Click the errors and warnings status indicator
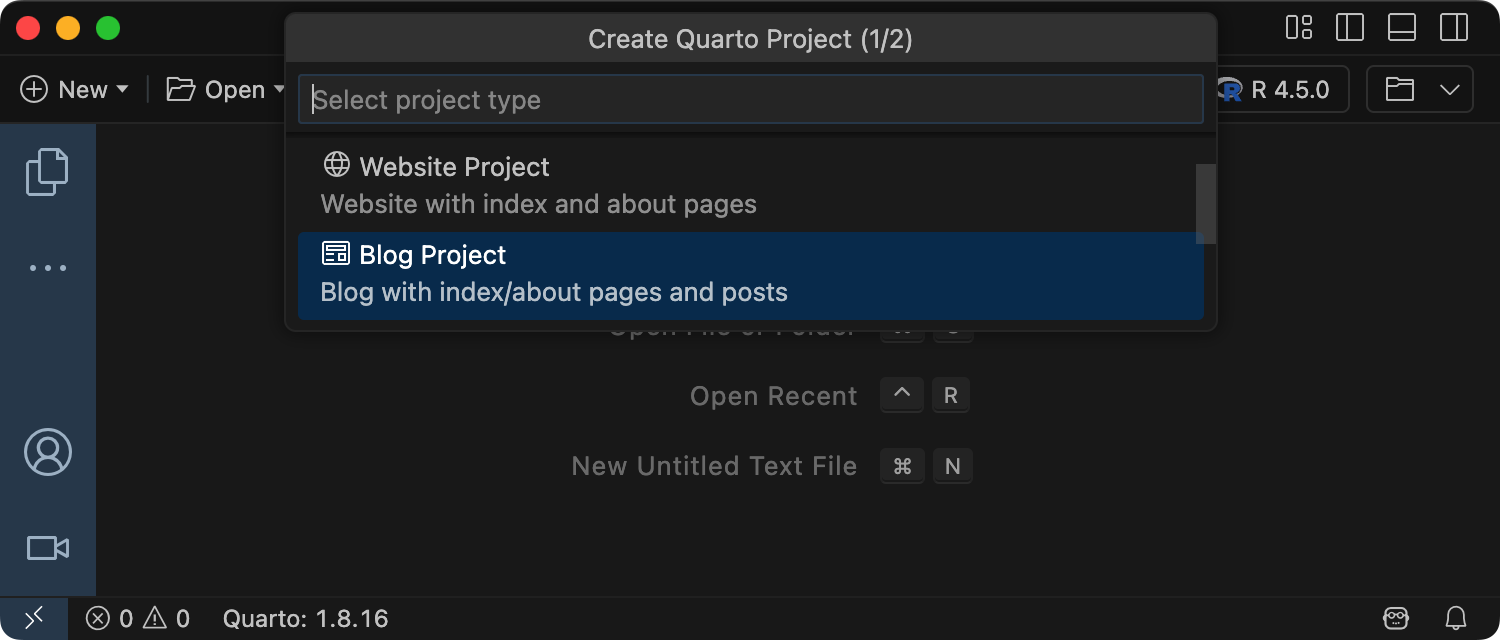The width and height of the screenshot is (1500, 640). pos(138,619)
